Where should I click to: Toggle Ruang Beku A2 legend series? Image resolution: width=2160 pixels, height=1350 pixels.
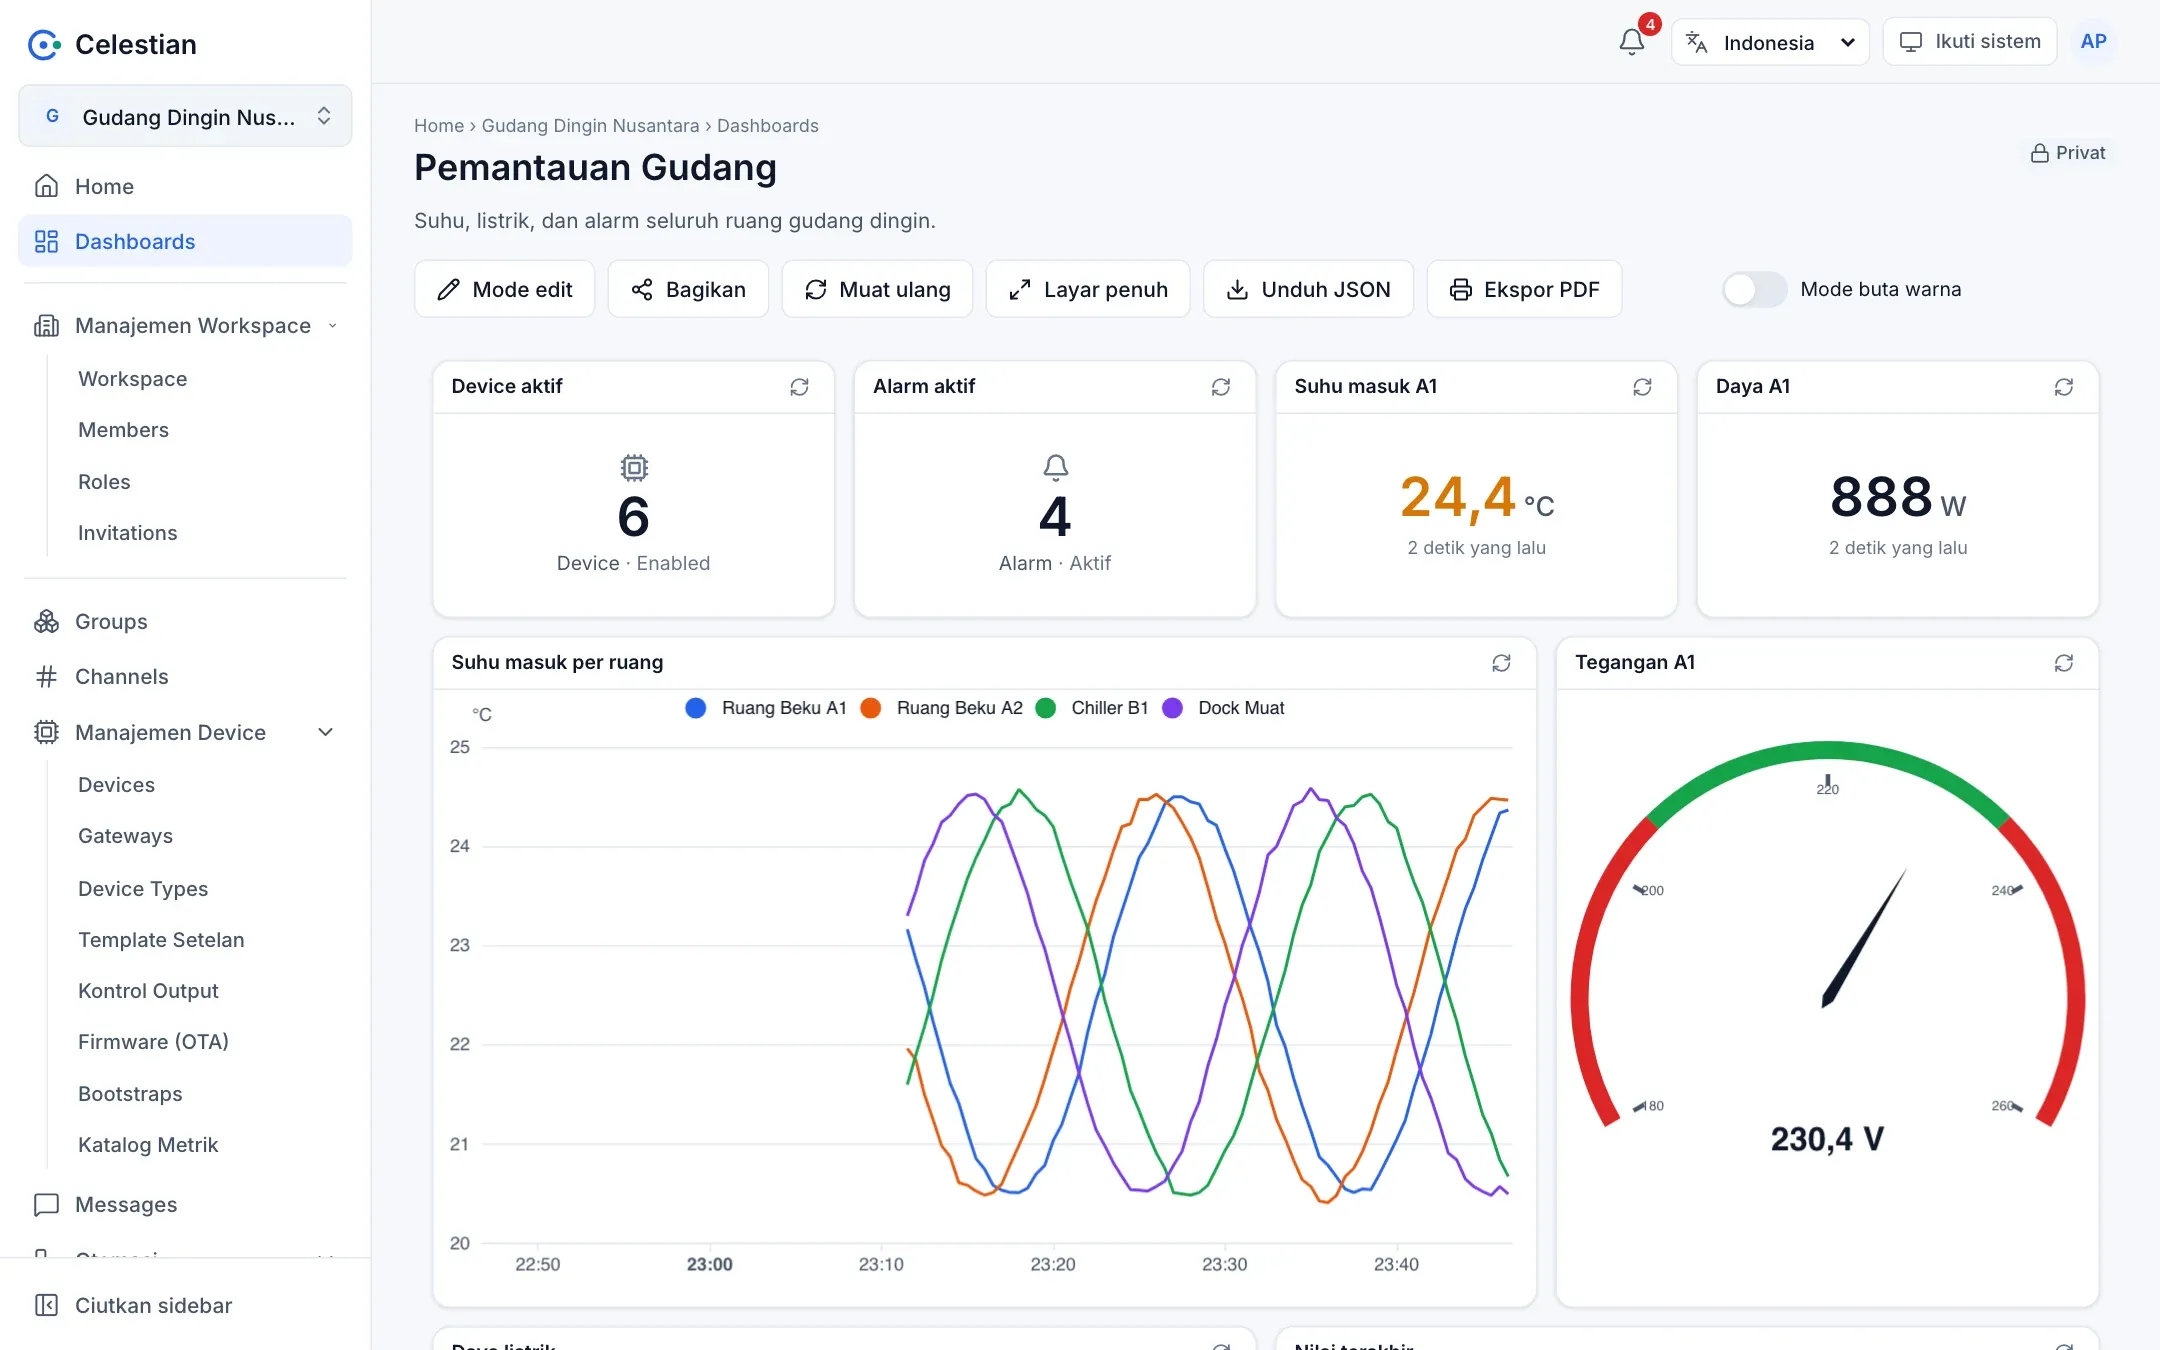941,708
